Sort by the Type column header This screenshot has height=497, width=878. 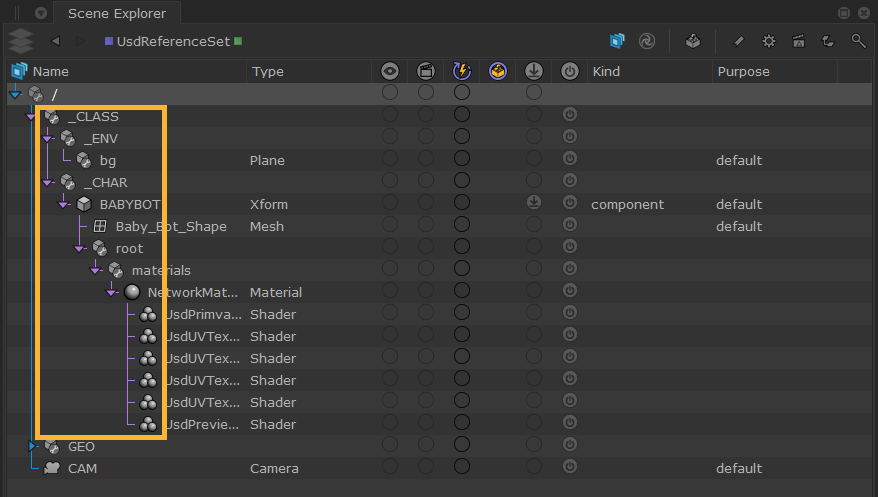(268, 71)
